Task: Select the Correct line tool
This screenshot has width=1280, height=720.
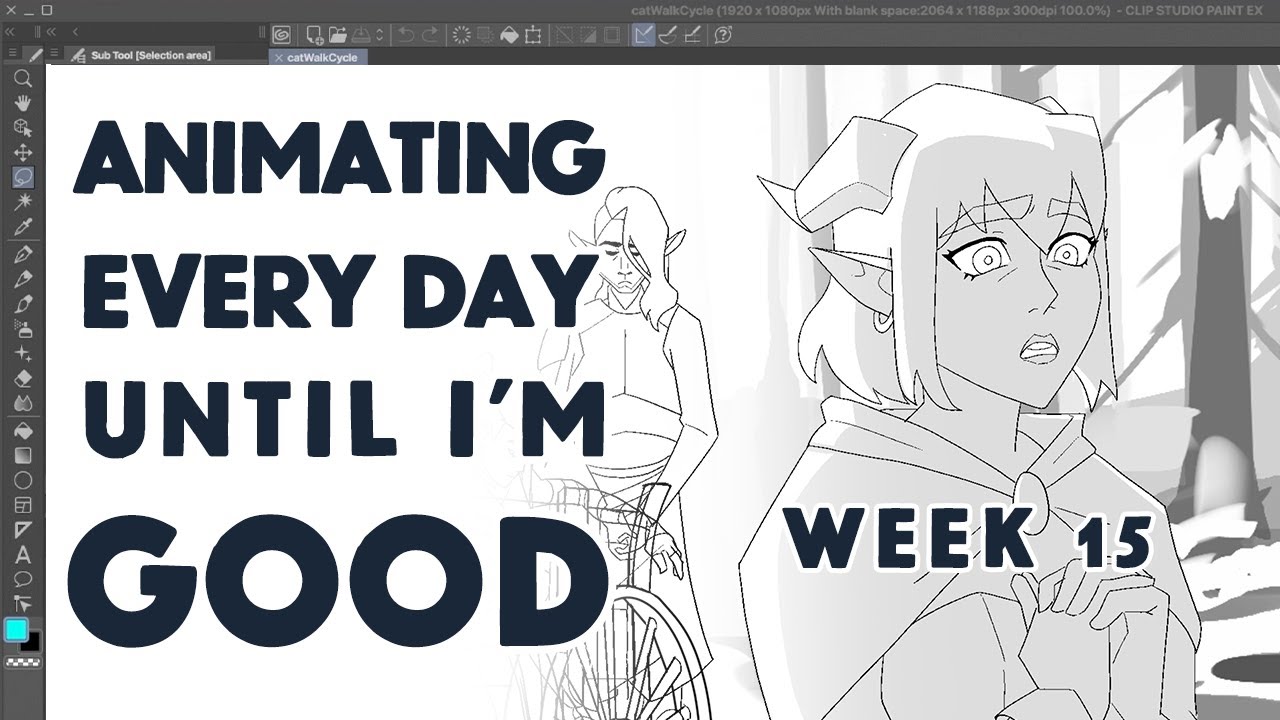Action: [x=22, y=603]
